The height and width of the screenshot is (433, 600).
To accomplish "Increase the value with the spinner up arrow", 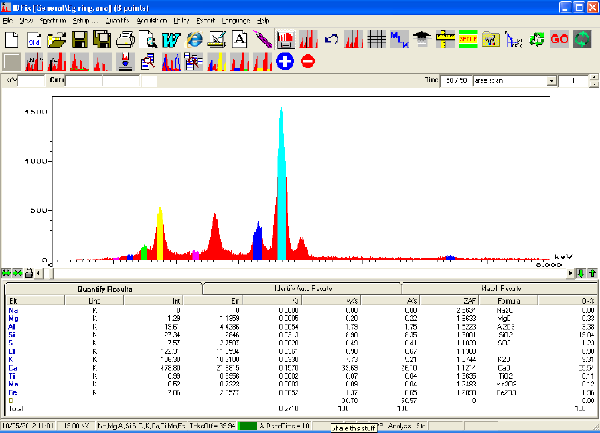I will point(593,78).
